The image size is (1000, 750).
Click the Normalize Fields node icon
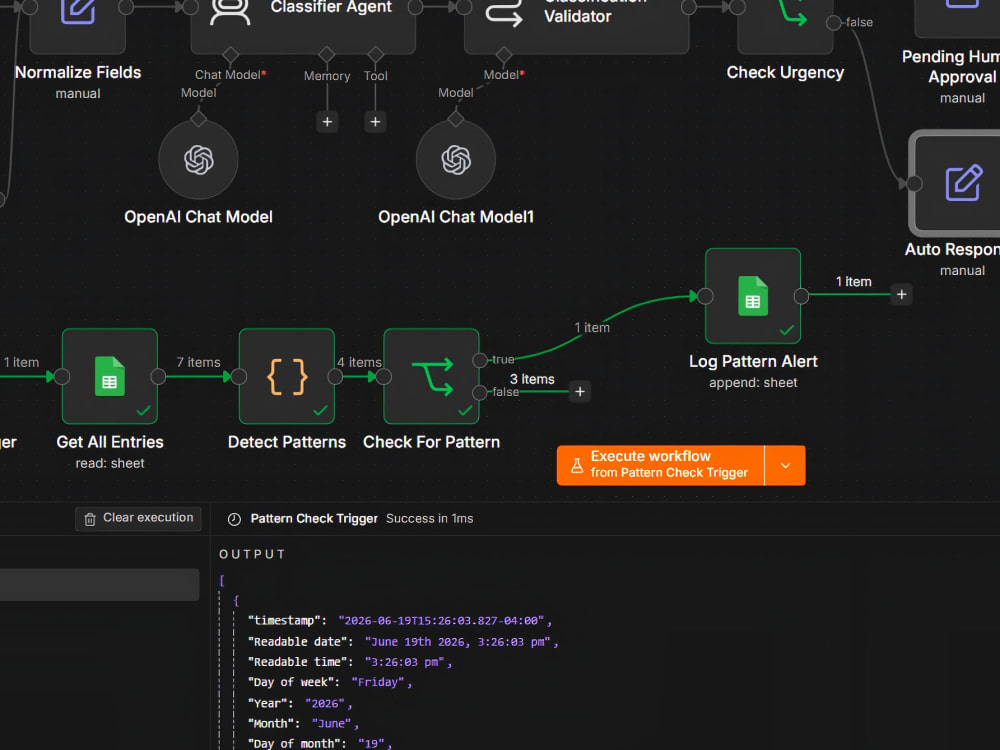click(x=78, y=11)
